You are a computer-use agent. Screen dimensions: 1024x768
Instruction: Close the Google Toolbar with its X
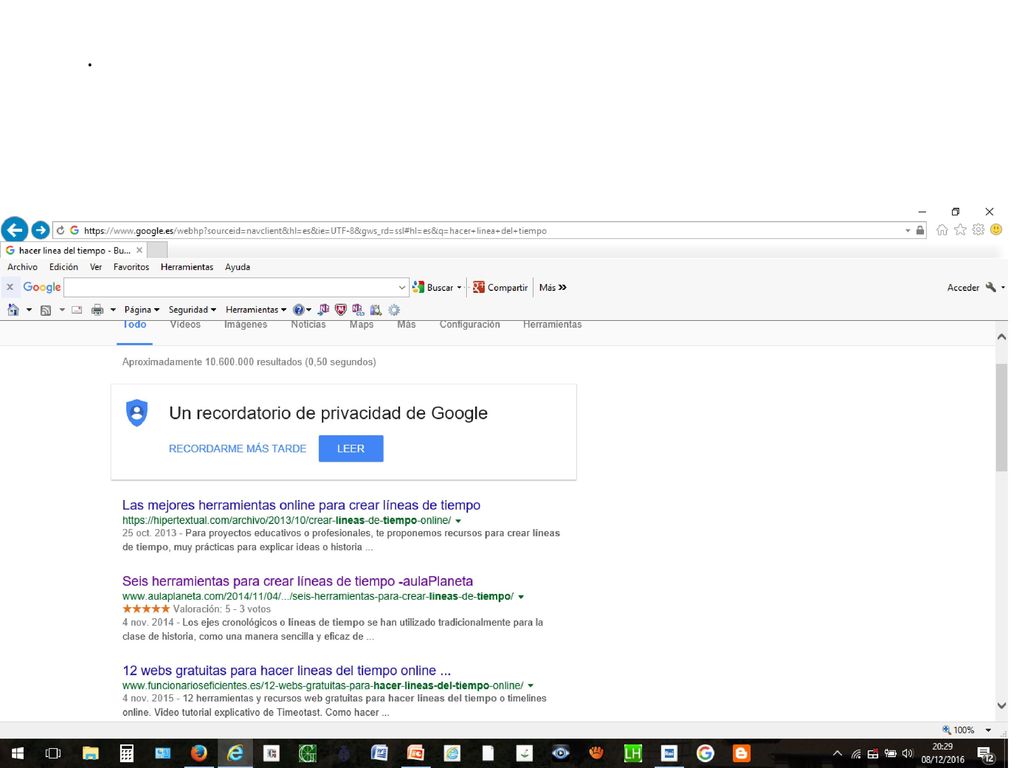tap(10, 287)
